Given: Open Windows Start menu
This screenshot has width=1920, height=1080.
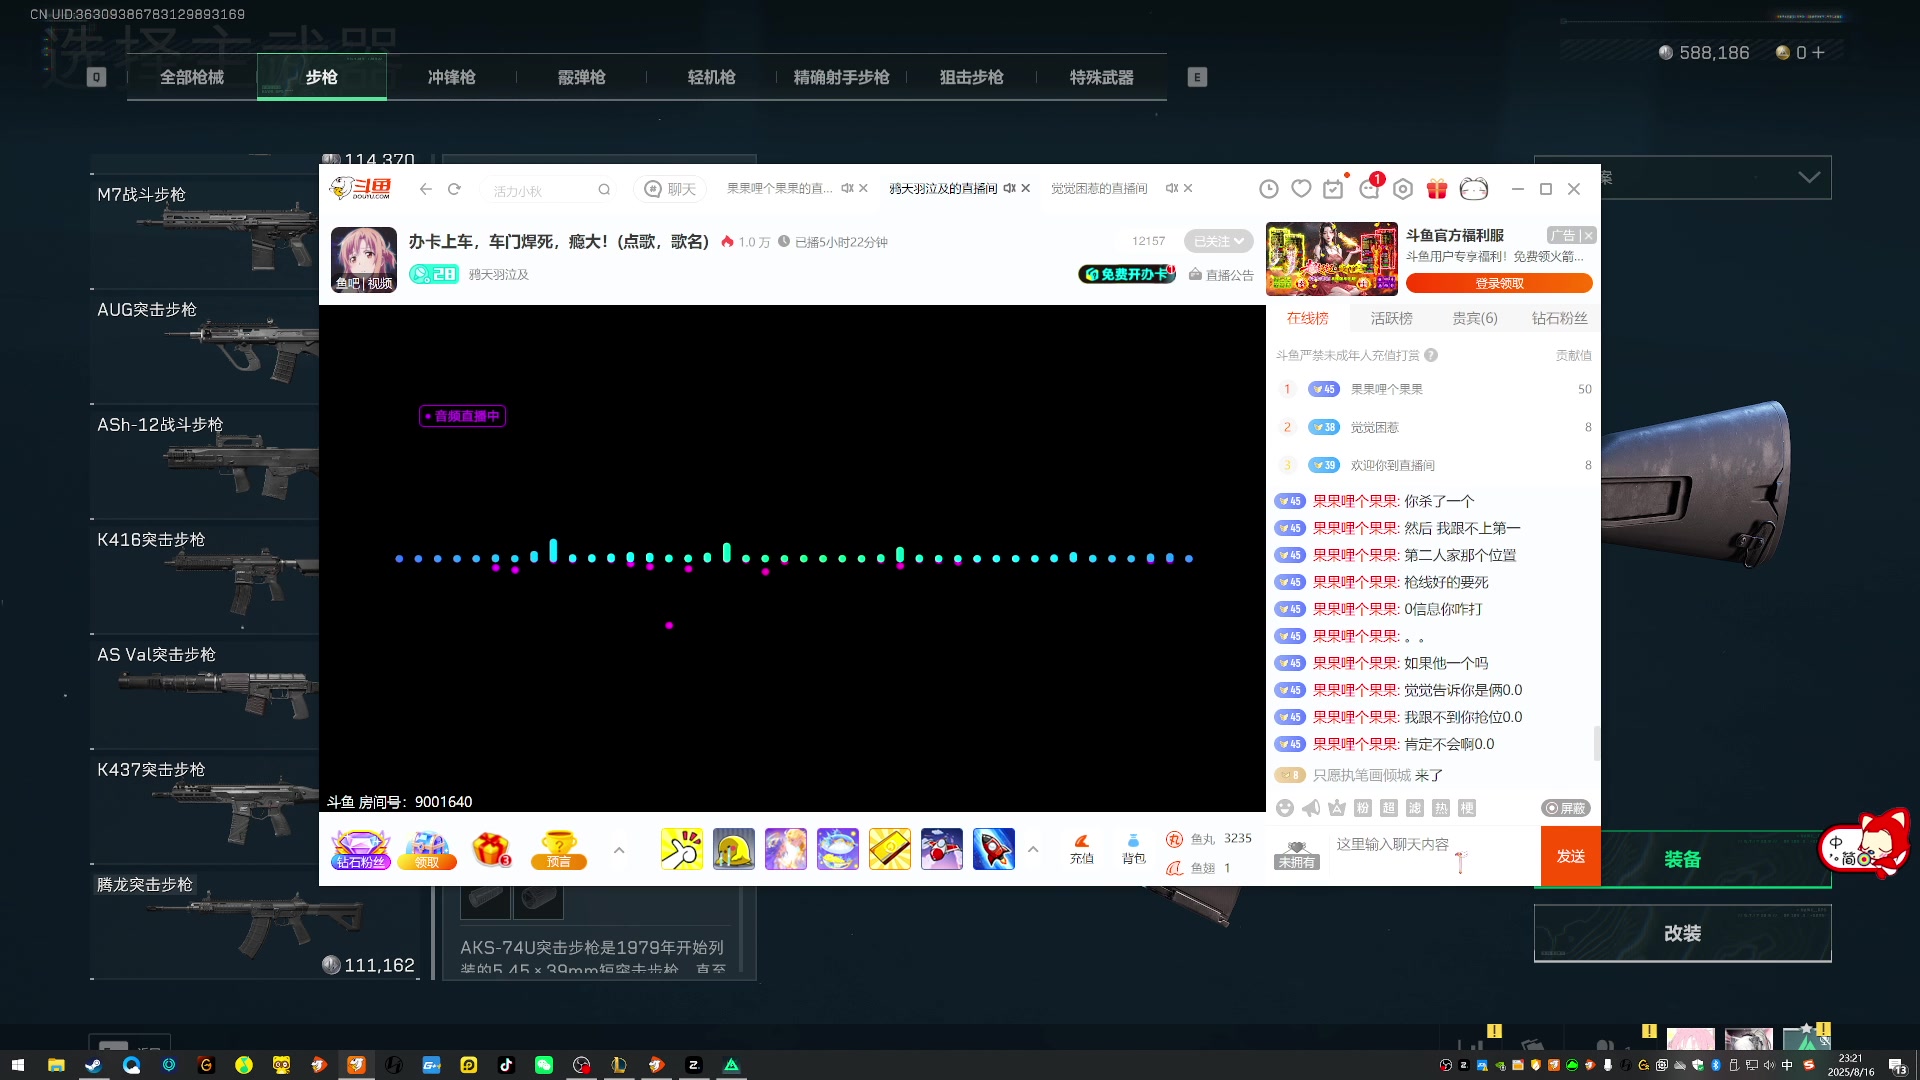Looking at the screenshot, I should click(17, 1065).
